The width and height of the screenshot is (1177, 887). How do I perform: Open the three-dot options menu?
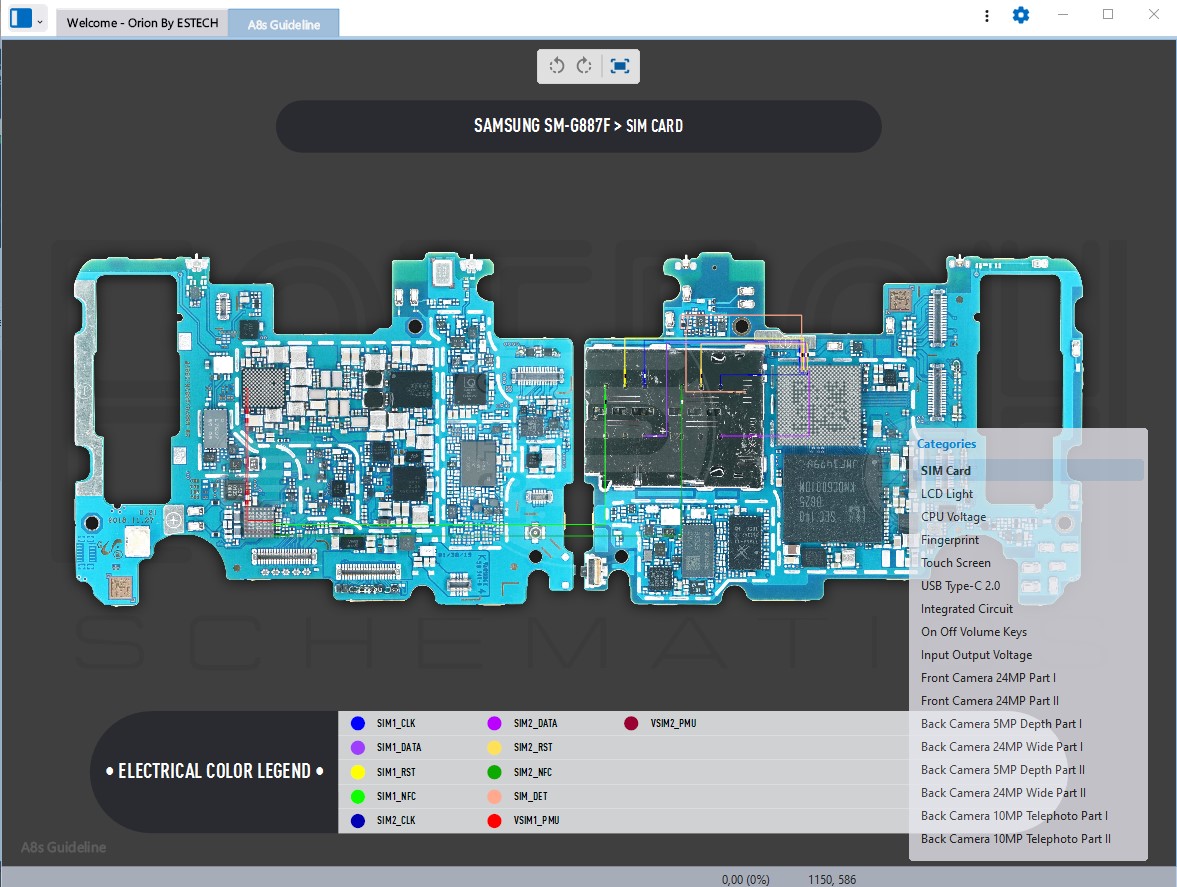[986, 15]
